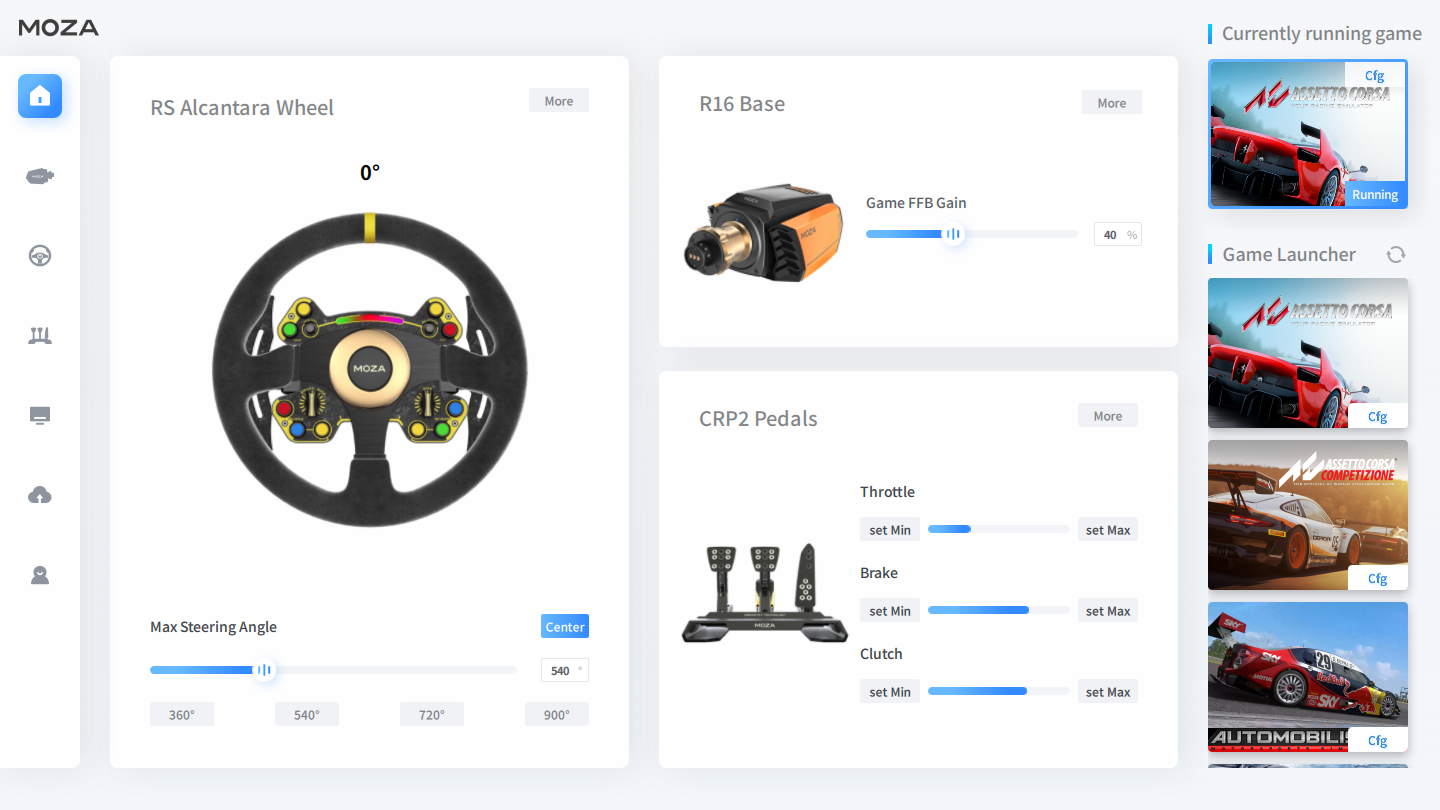
Task: Open Cfg for Automobilista
Action: [x=1378, y=740]
